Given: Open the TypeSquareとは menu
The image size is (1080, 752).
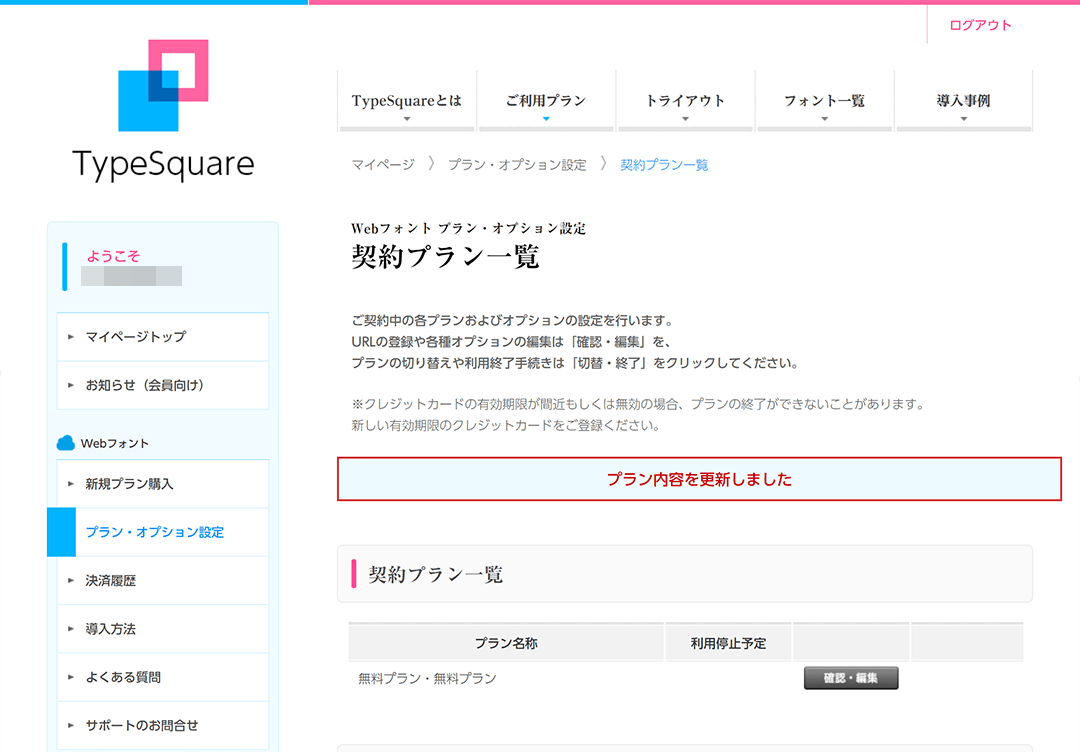Looking at the screenshot, I should [x=406, y=101].
